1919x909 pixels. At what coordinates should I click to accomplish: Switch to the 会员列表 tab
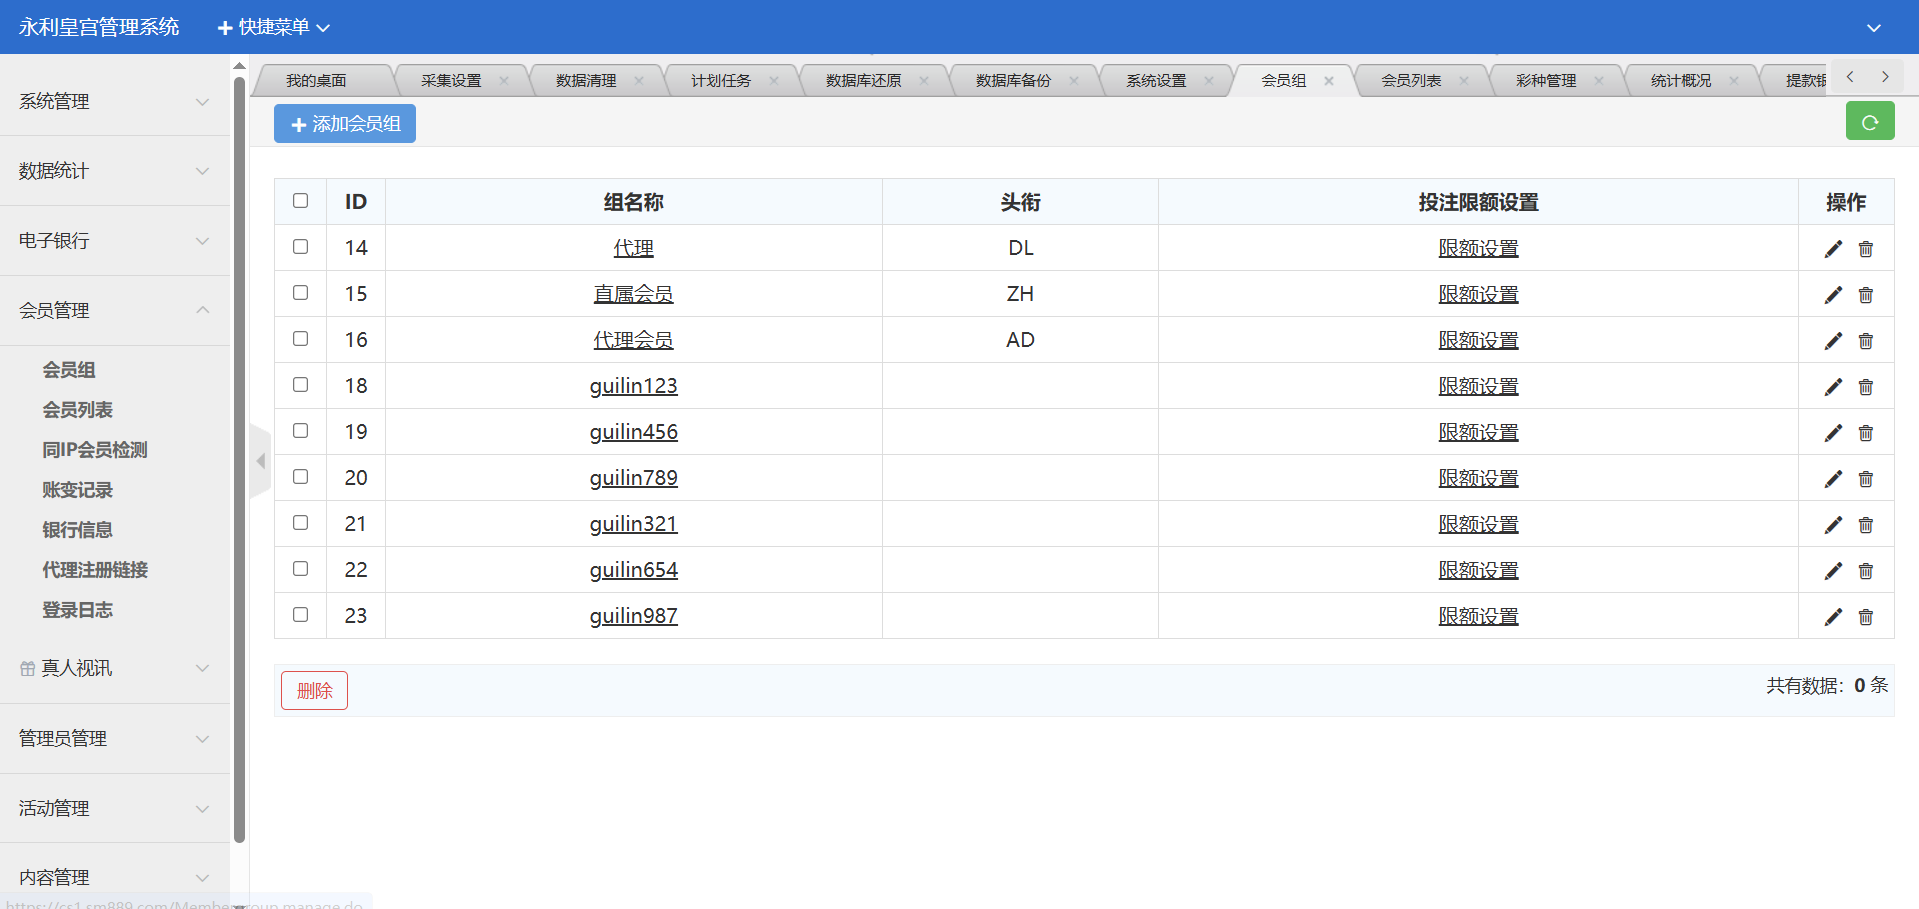pyautogui.click(x=1410, y=81)
